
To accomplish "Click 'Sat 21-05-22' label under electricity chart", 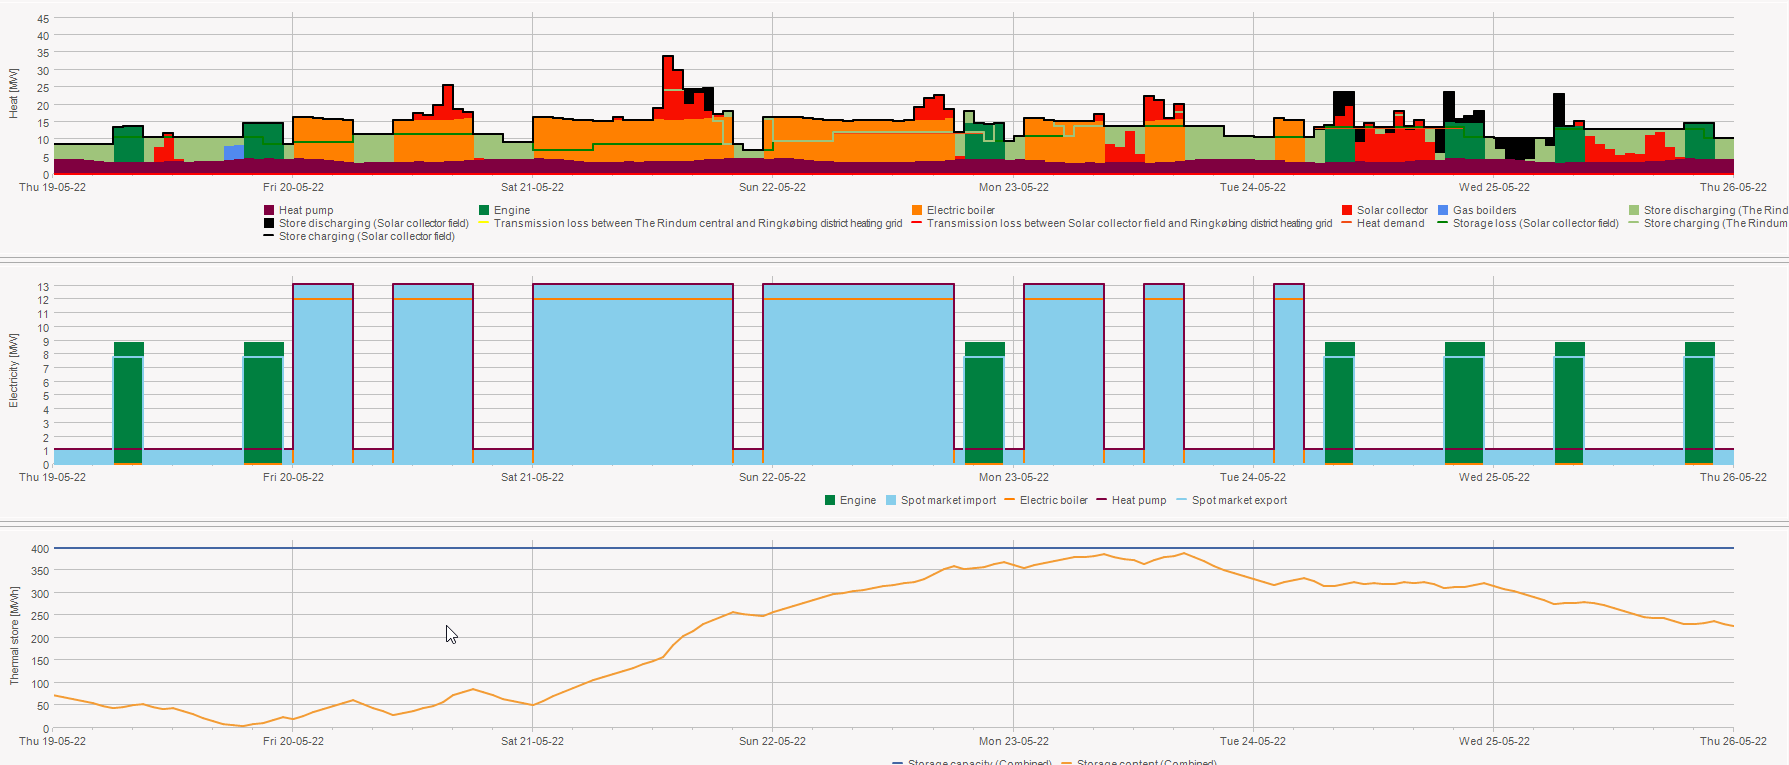I will [532, 477].
